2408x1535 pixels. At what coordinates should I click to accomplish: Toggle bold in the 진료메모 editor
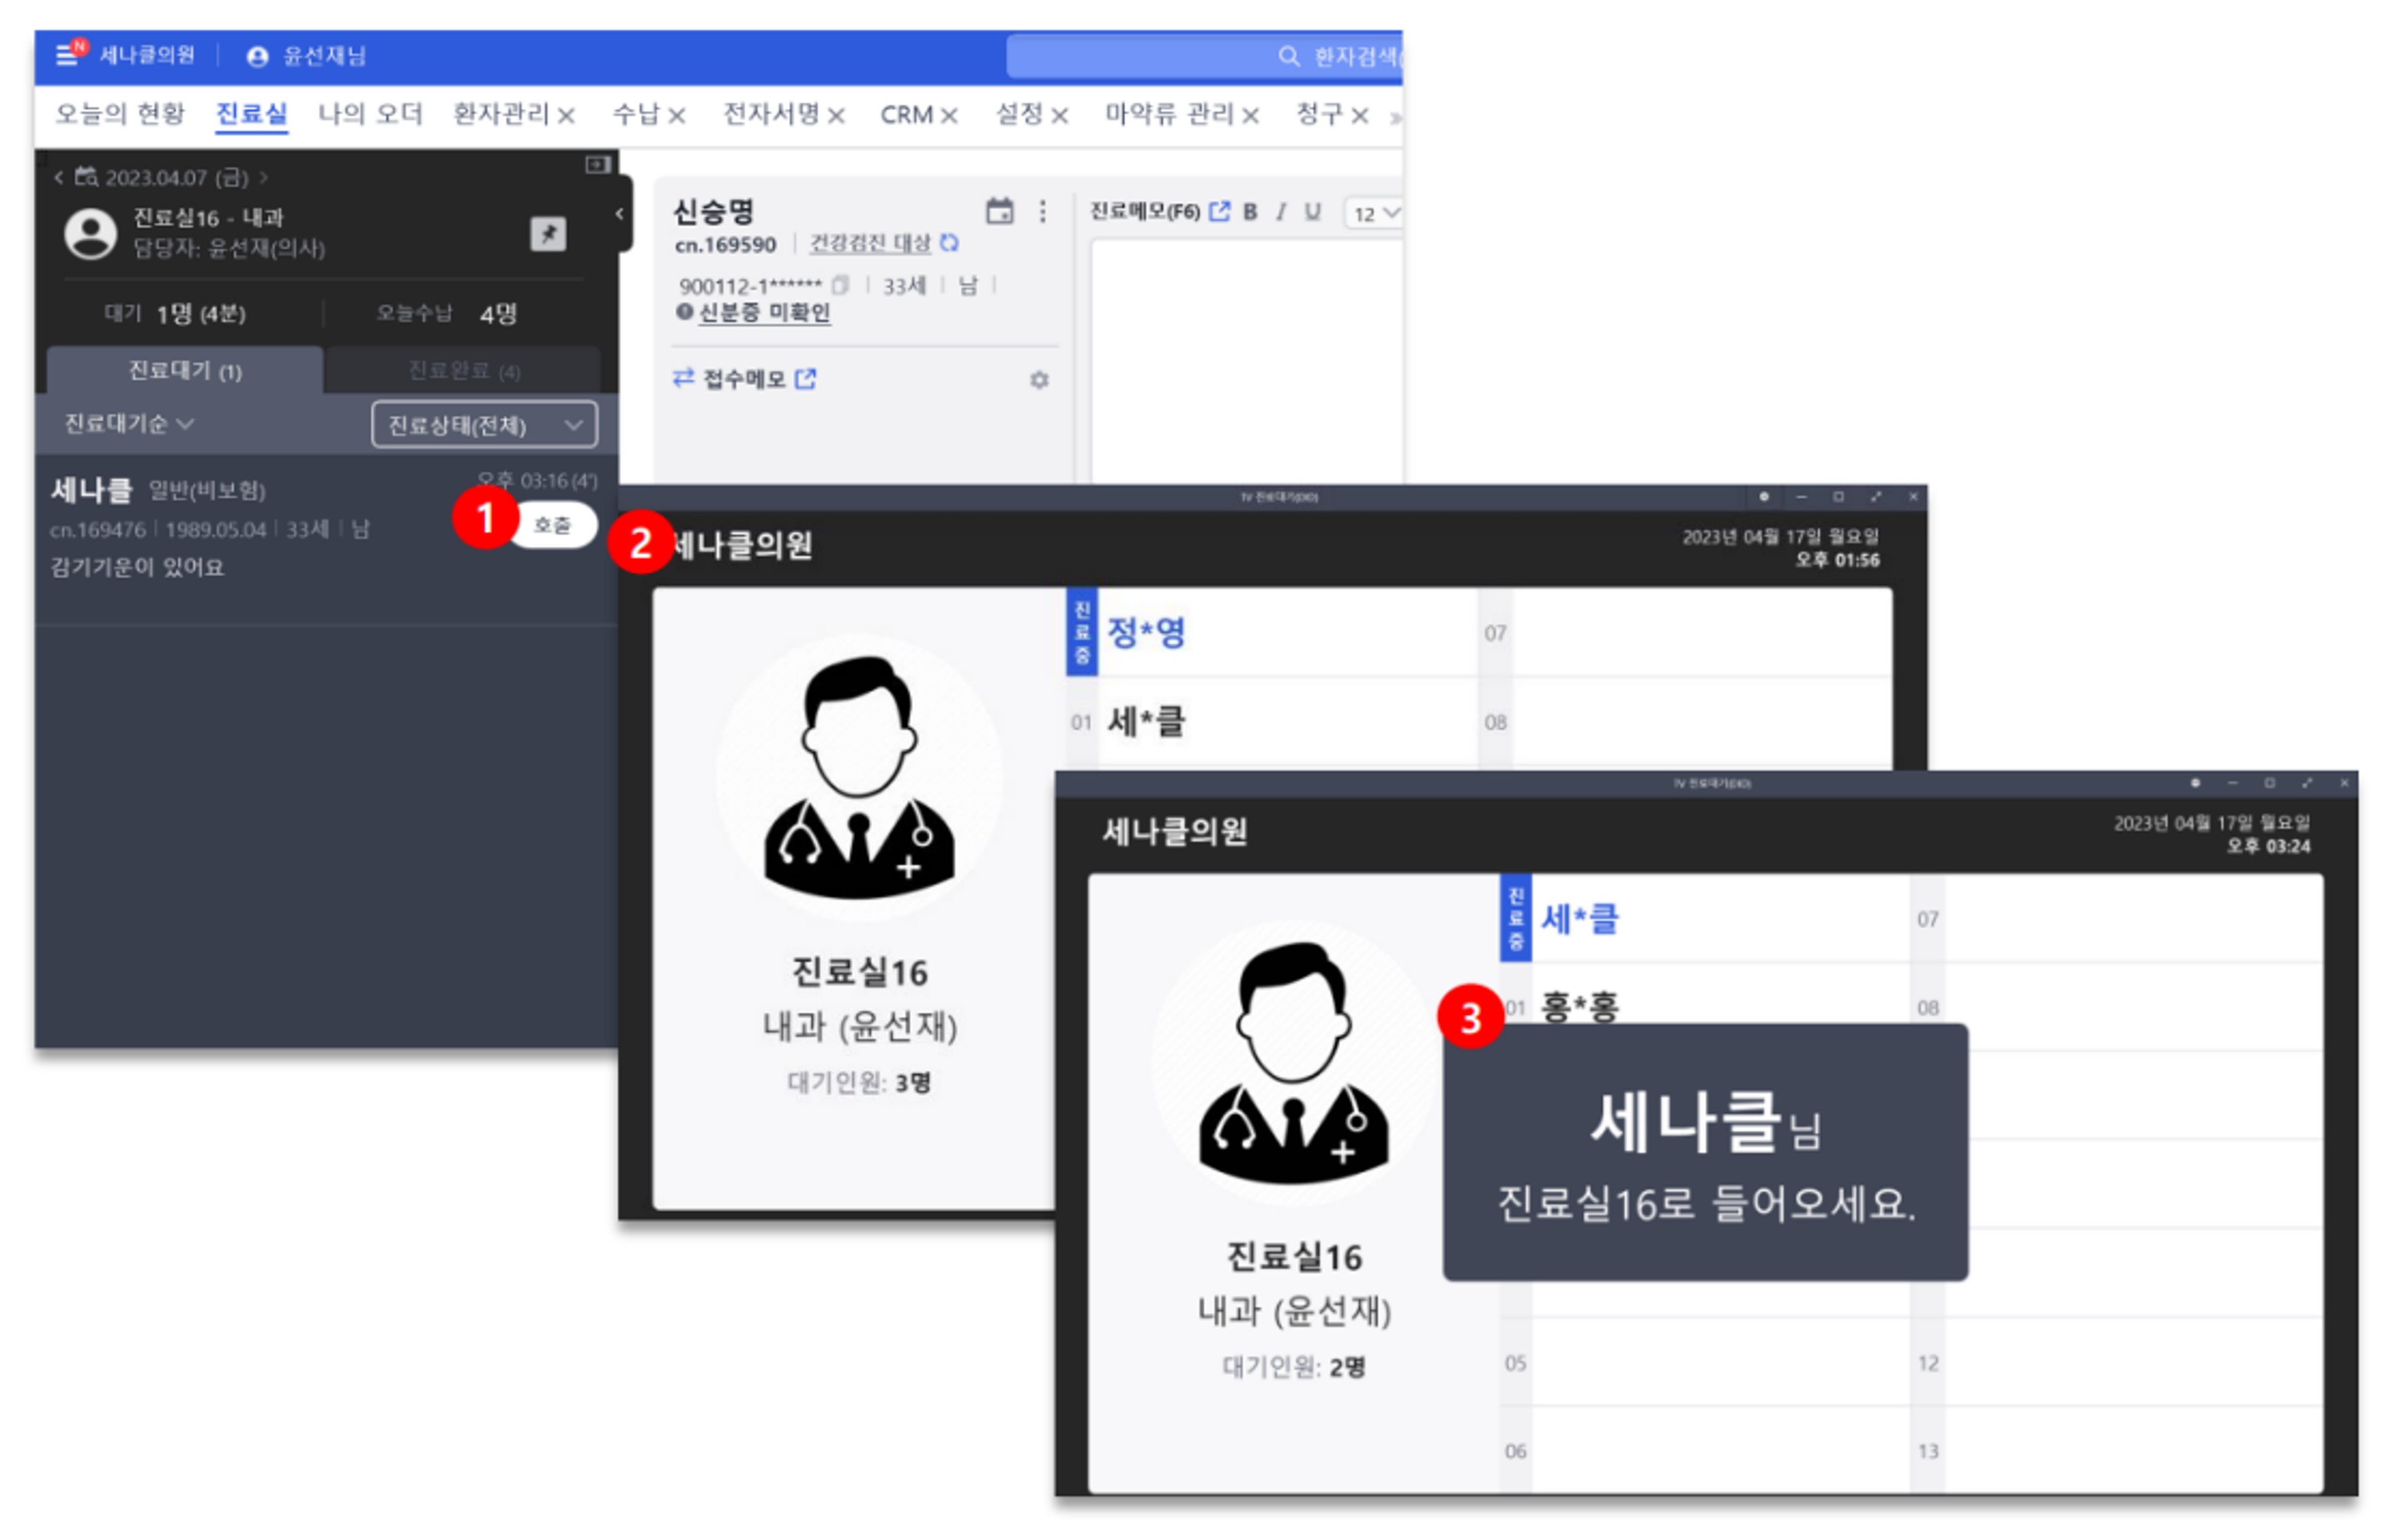pyautogui.click(x=1250, y=212)
